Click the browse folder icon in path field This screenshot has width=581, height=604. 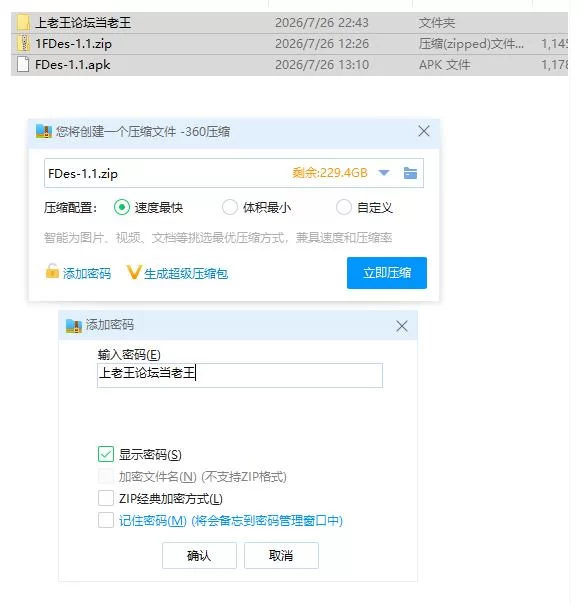pyautogui.click(x=410, y=173)
